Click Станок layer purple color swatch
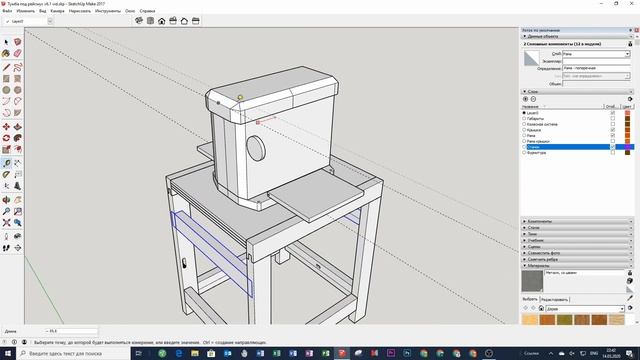Screen dimensions: 640x360 (x=627, y=147)
